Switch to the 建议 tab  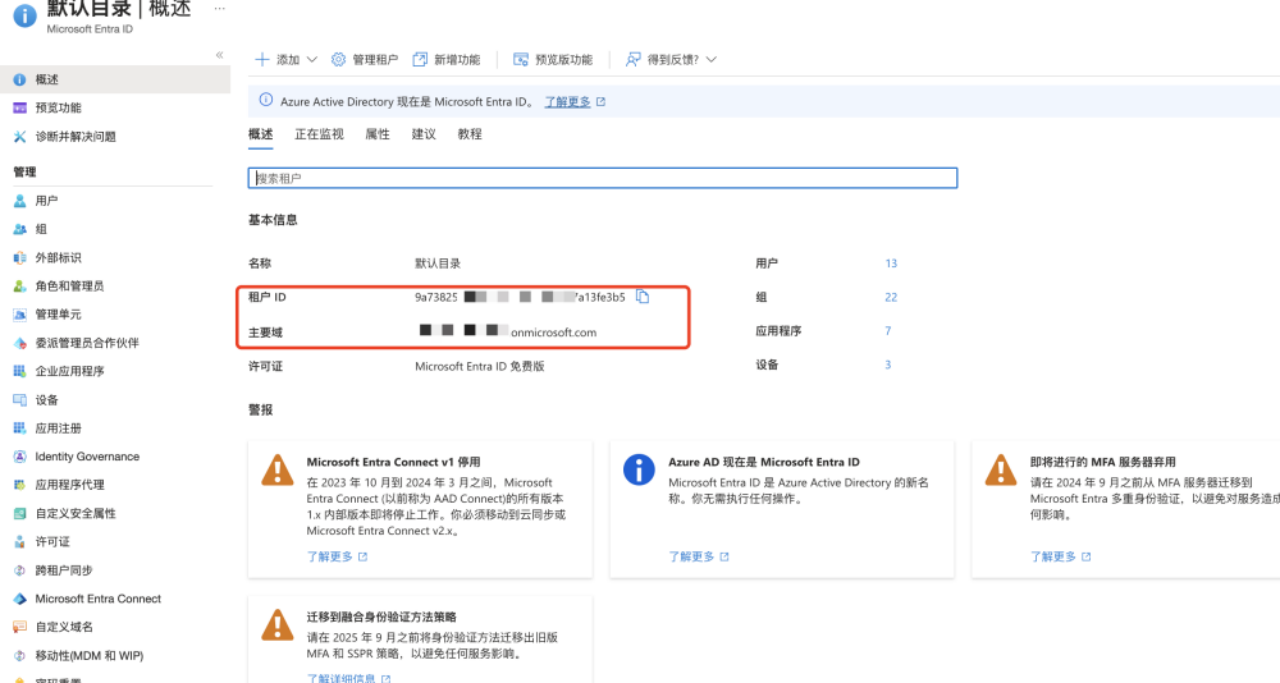pyautogui.click(x=424, y=134)
